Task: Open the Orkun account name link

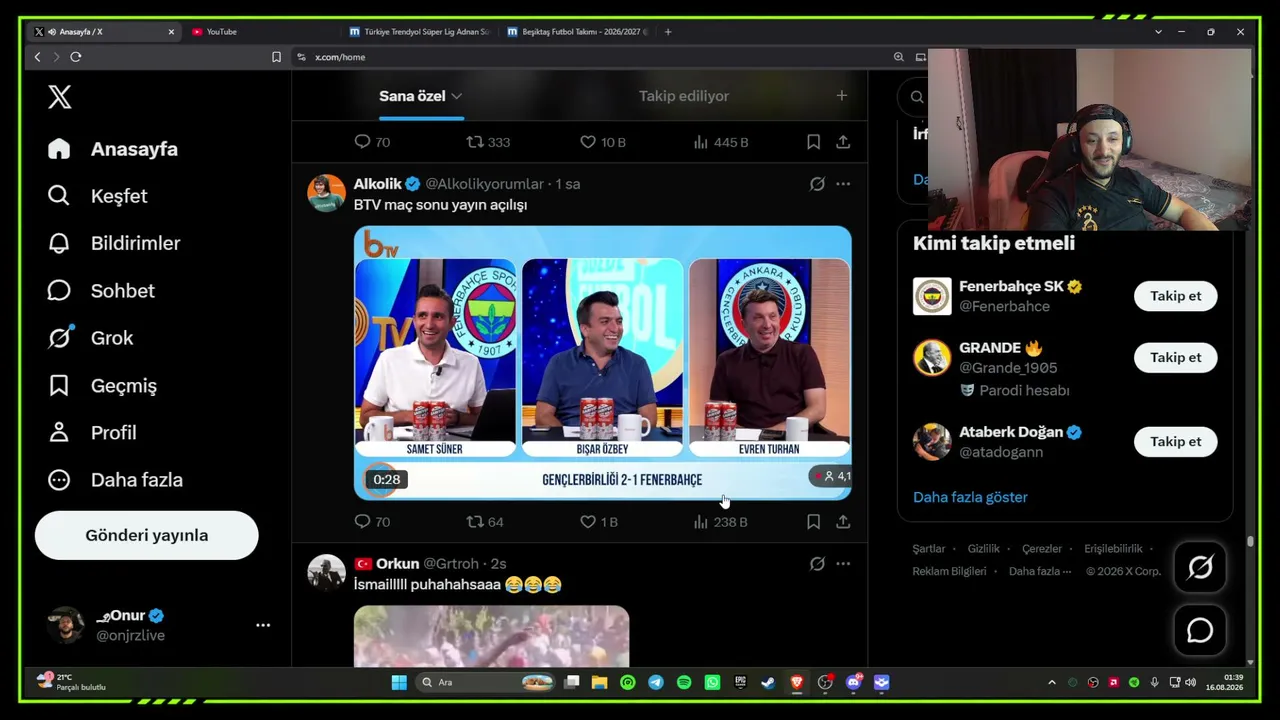Action: coord(397,564)
